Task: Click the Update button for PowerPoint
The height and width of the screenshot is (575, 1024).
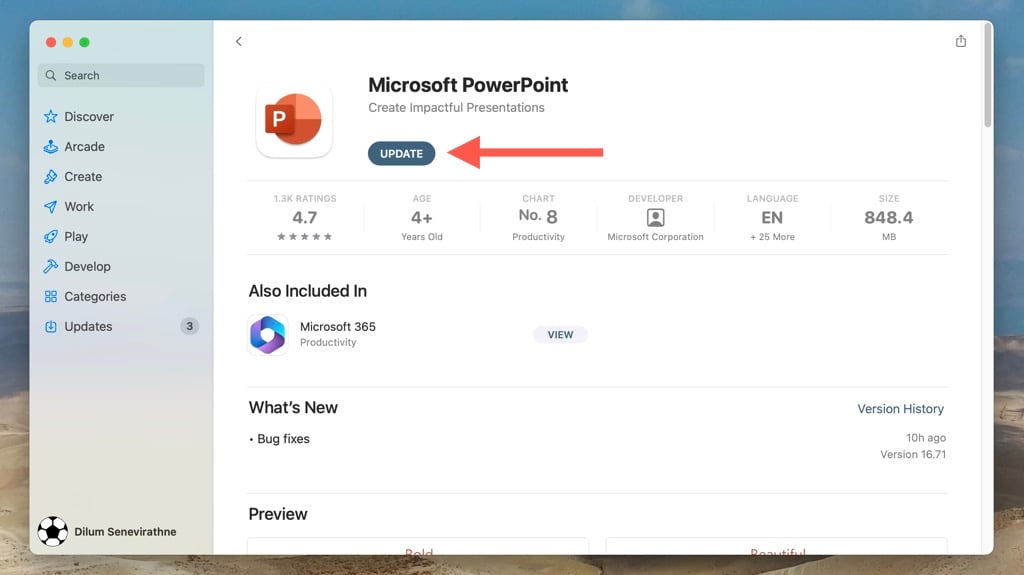Action: pyautogui.click(x=401, y=153)
